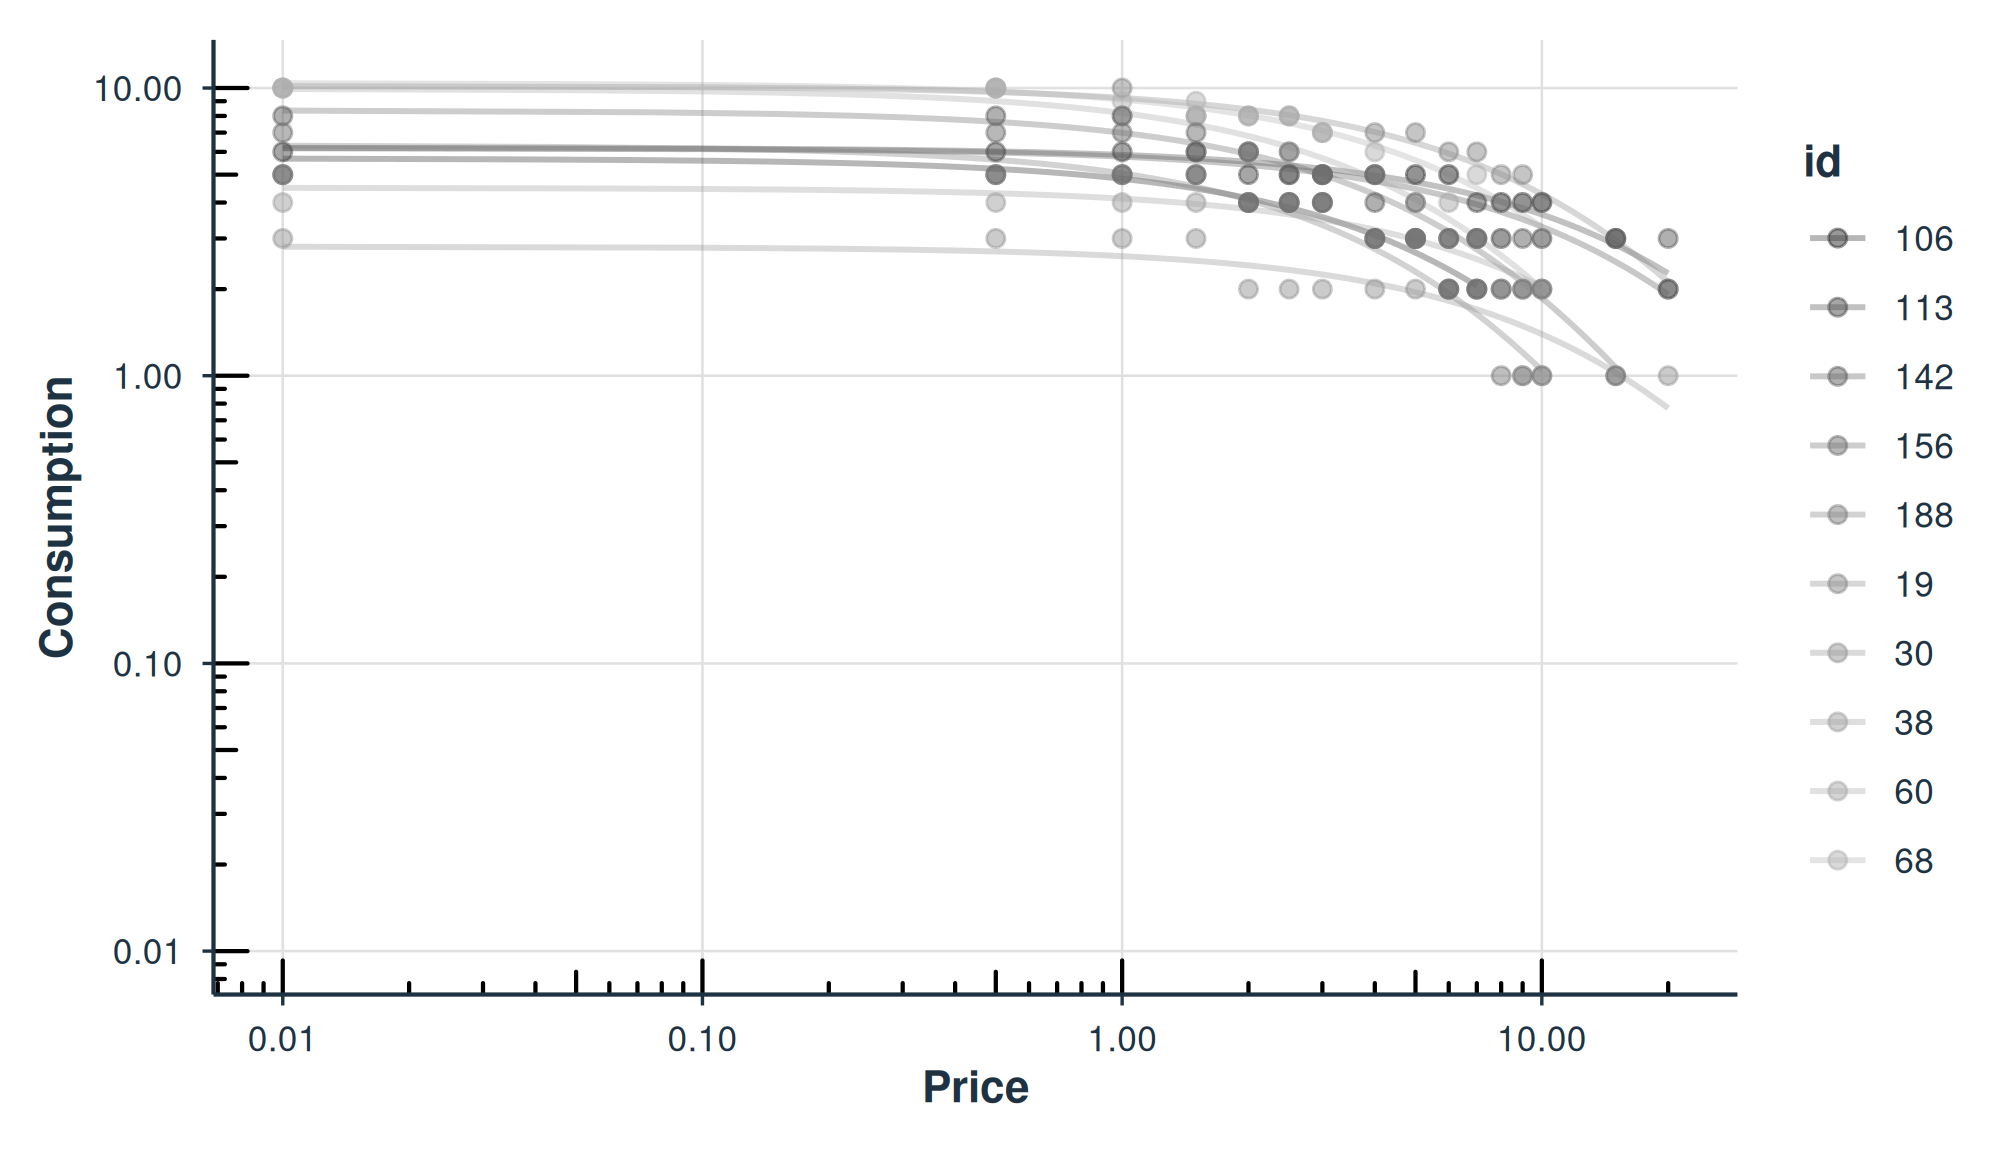This screenshot has height=1152, width=2016.
Task: Click the legend text label 60
Action: 1913,791
